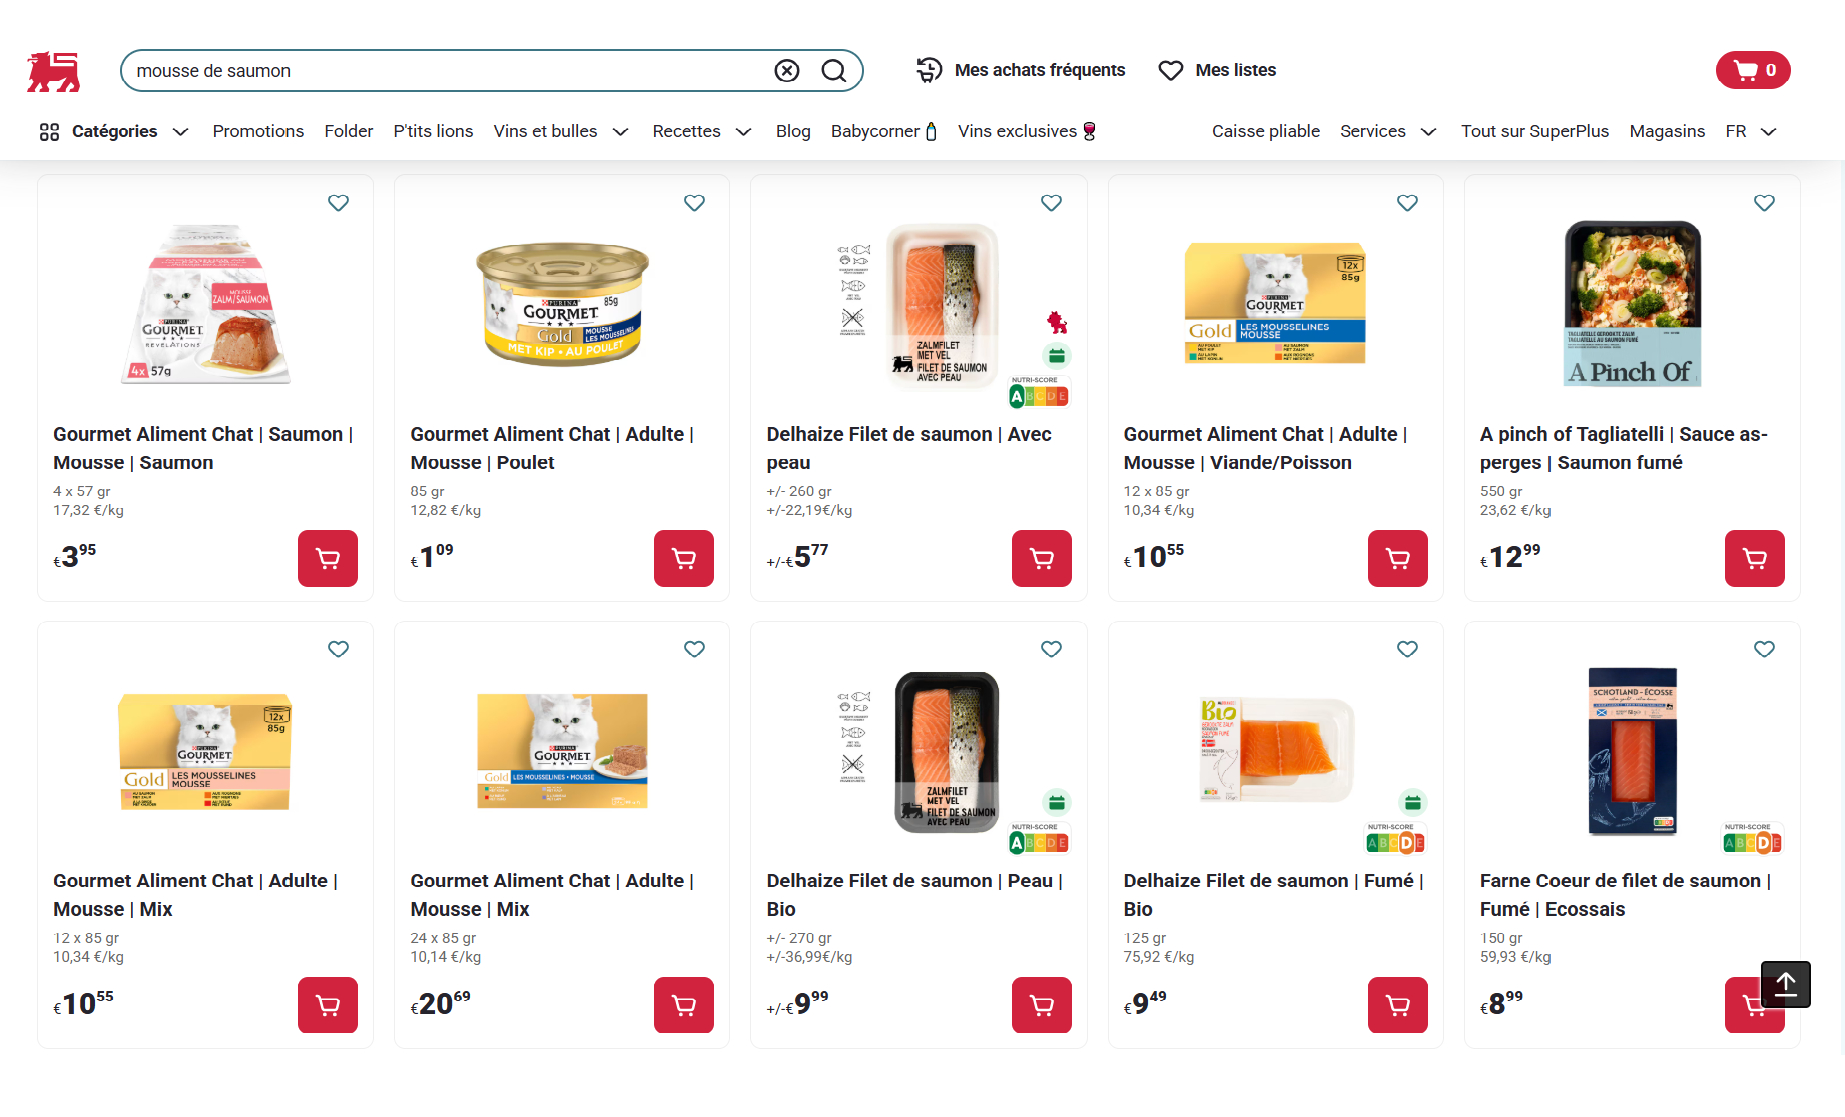
Task: Favorite Farne Coeur de filet de saumon
Action: (1764, 649)
